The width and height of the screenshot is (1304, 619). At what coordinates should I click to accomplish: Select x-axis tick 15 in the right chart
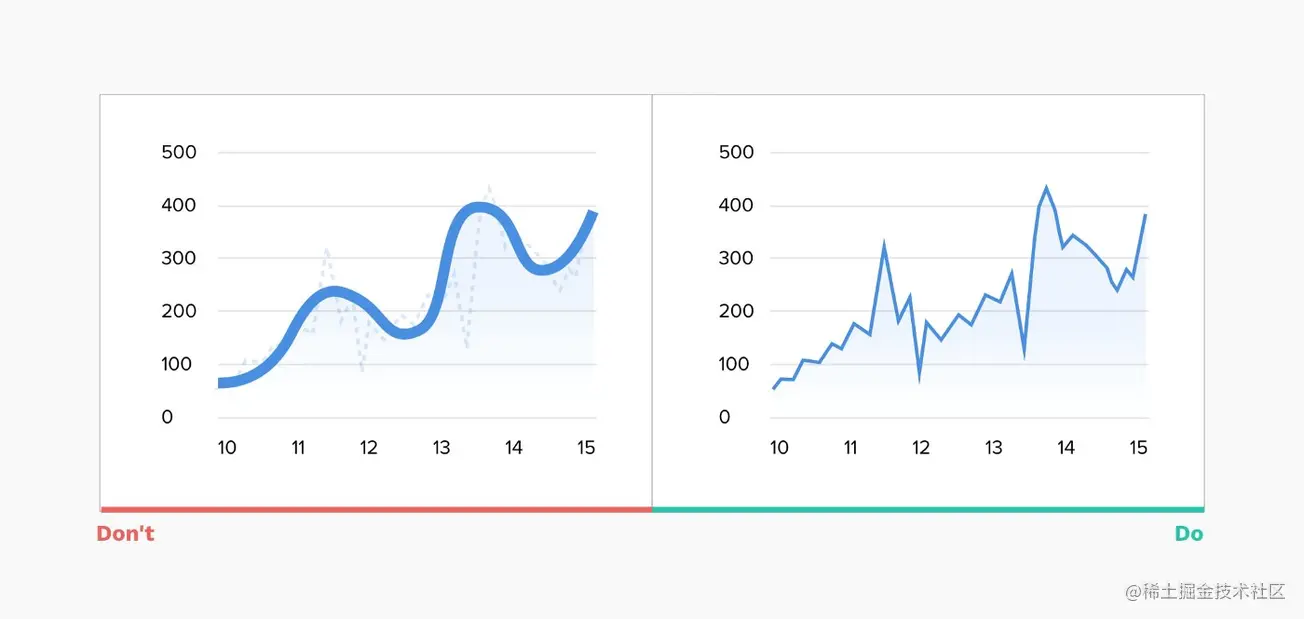coord(1138,447)
